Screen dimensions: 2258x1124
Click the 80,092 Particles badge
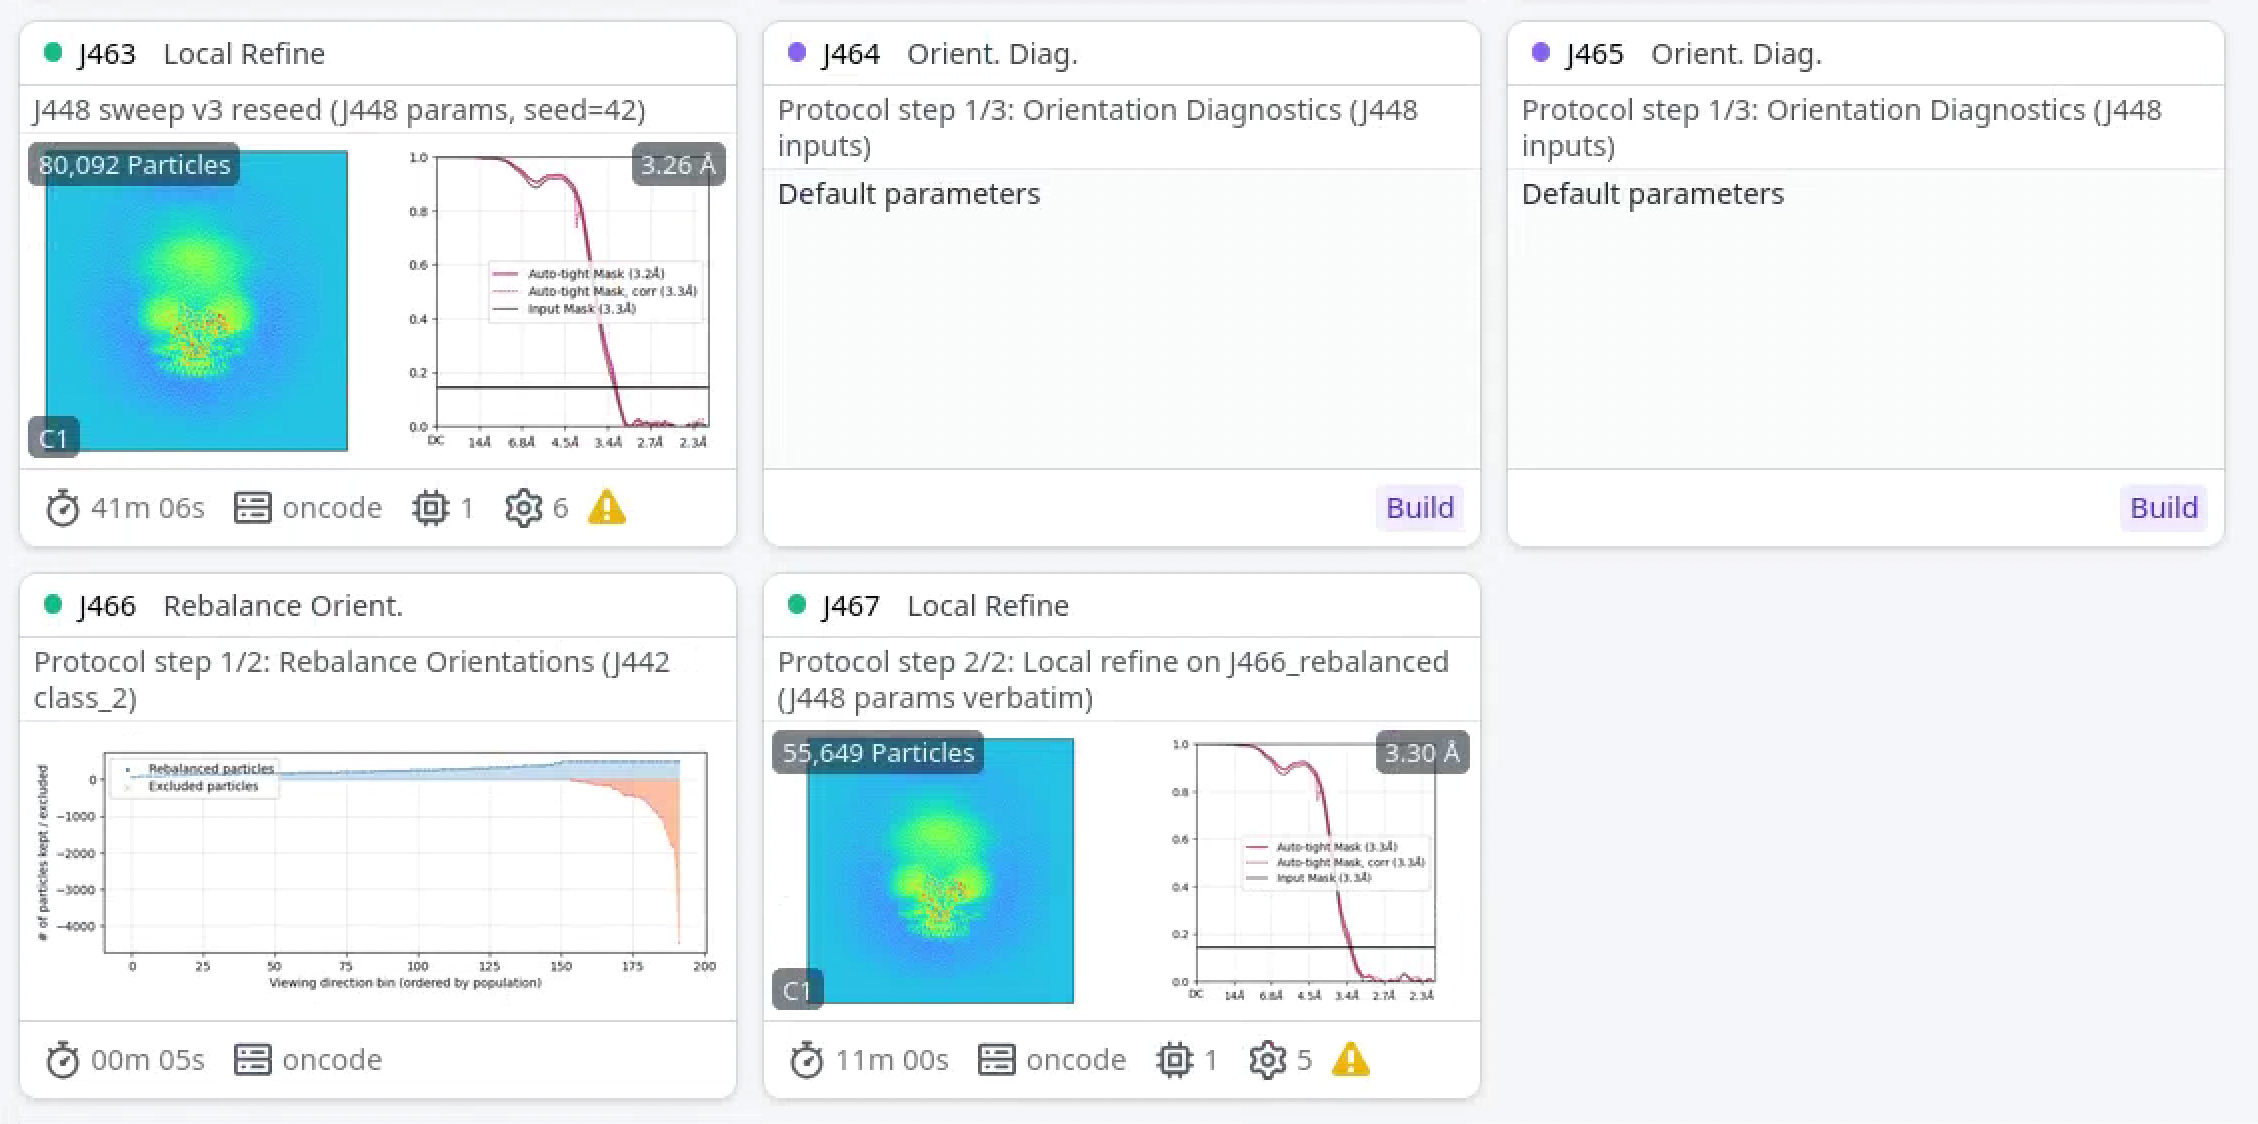(134, 164)
